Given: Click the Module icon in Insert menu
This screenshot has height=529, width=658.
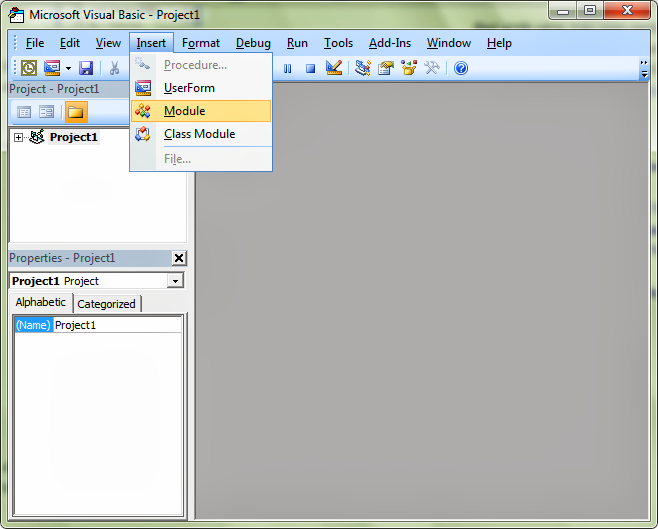Looking at the screenshot, I should 143,111.
